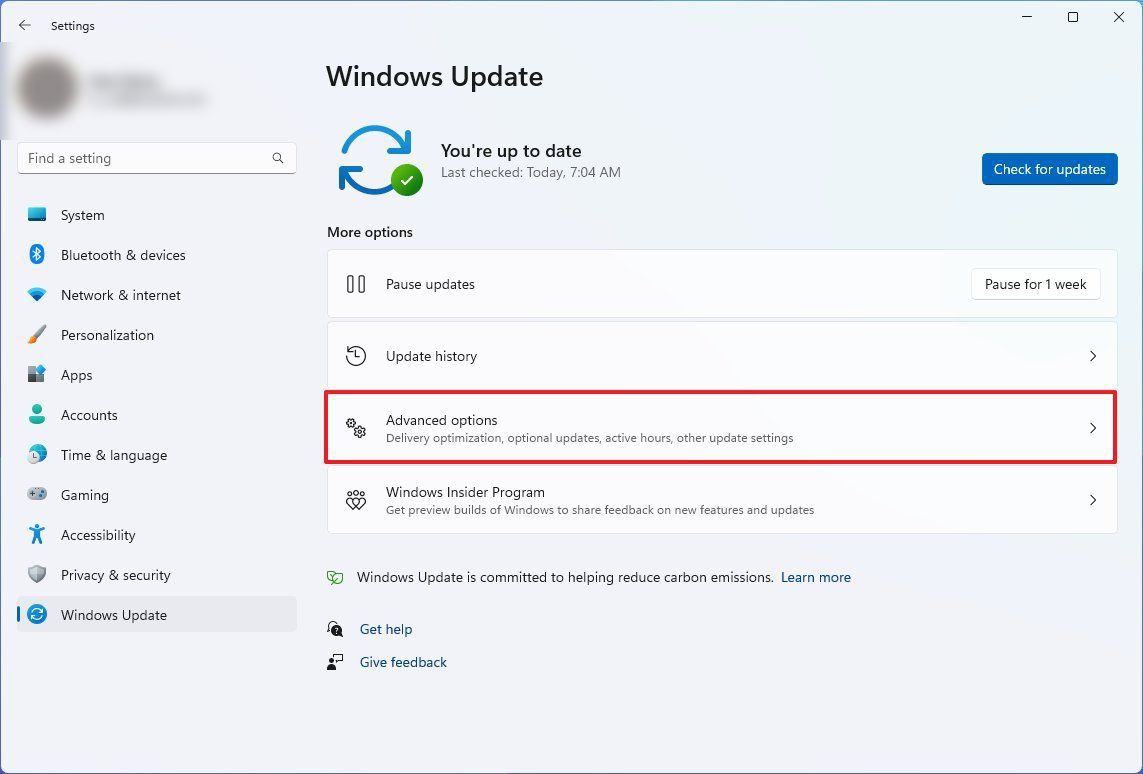Click the Gaming controller icon

tap(36, 494)
